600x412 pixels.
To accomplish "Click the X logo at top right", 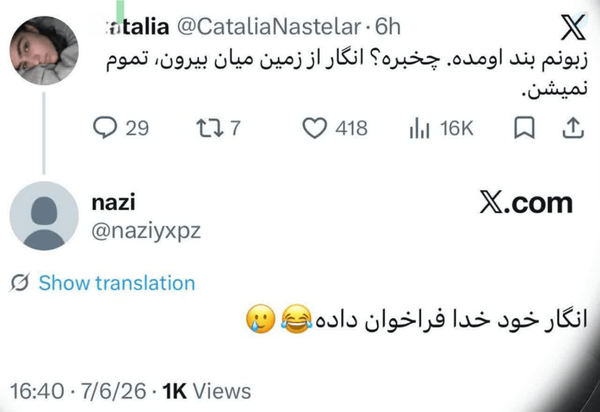I will (x=573, y=27).
